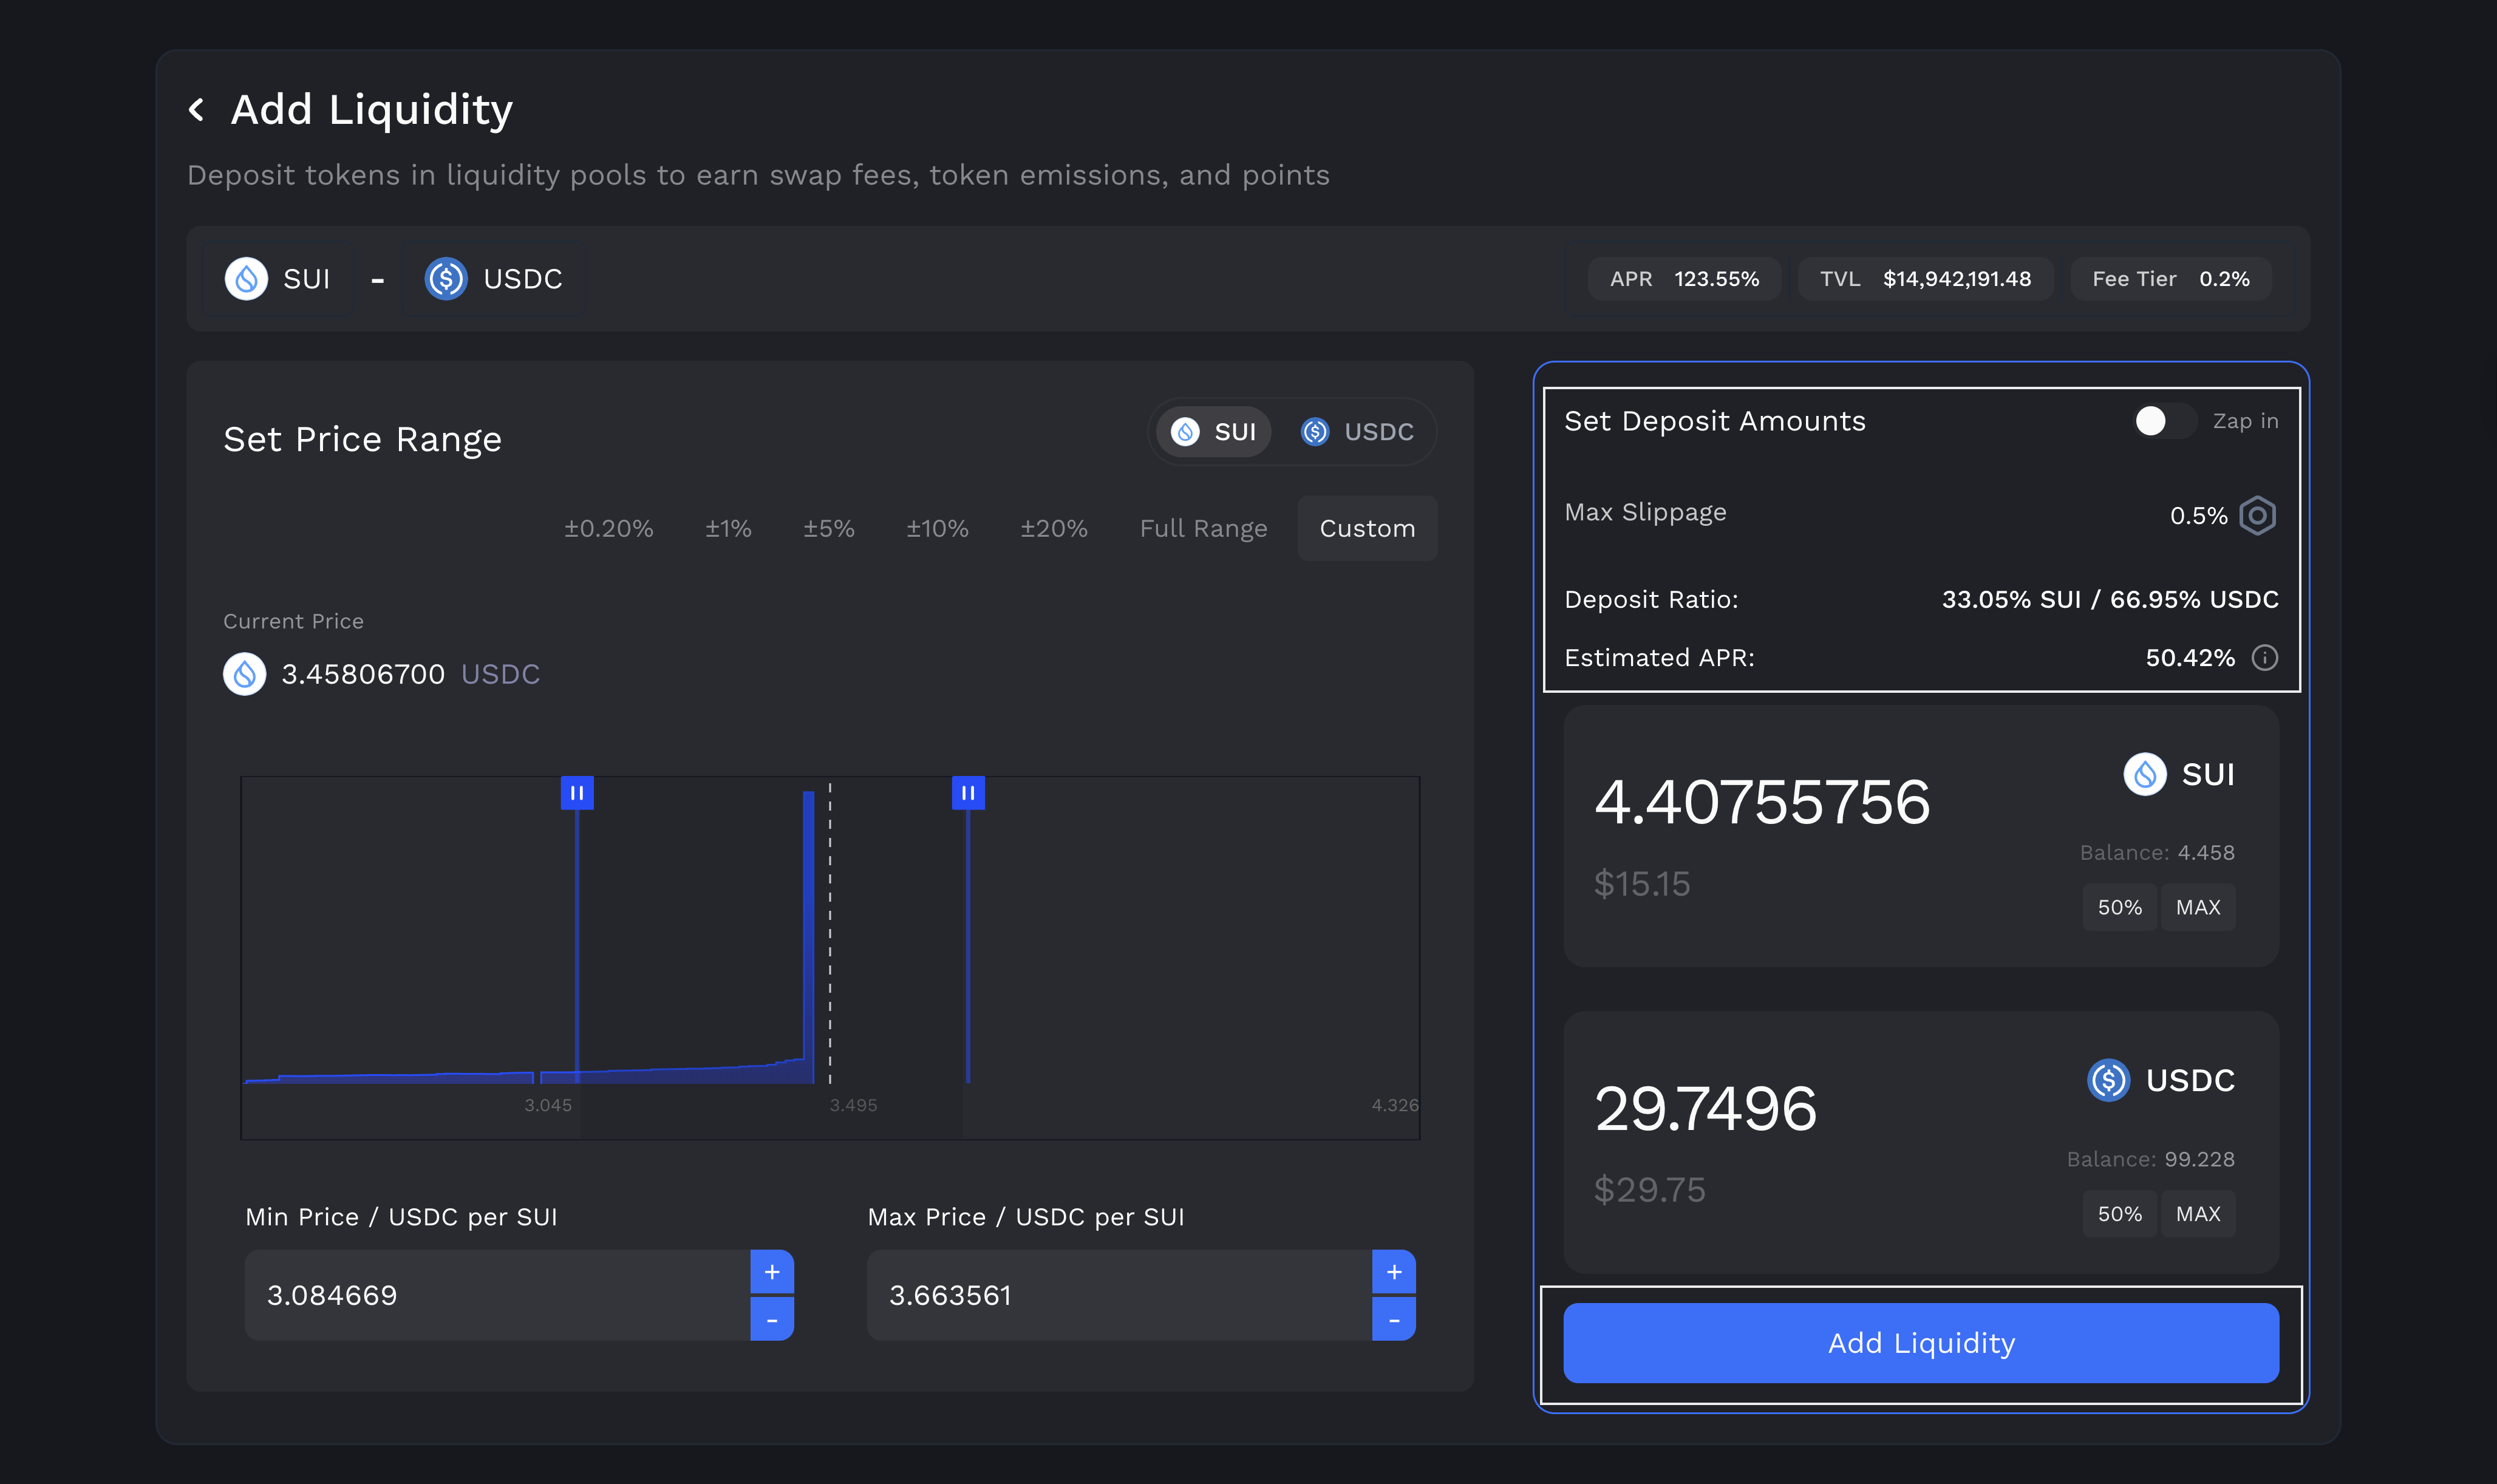Grab the right max-price handle on the chart
This screenshot has height=1484, width=2497.
968,793
